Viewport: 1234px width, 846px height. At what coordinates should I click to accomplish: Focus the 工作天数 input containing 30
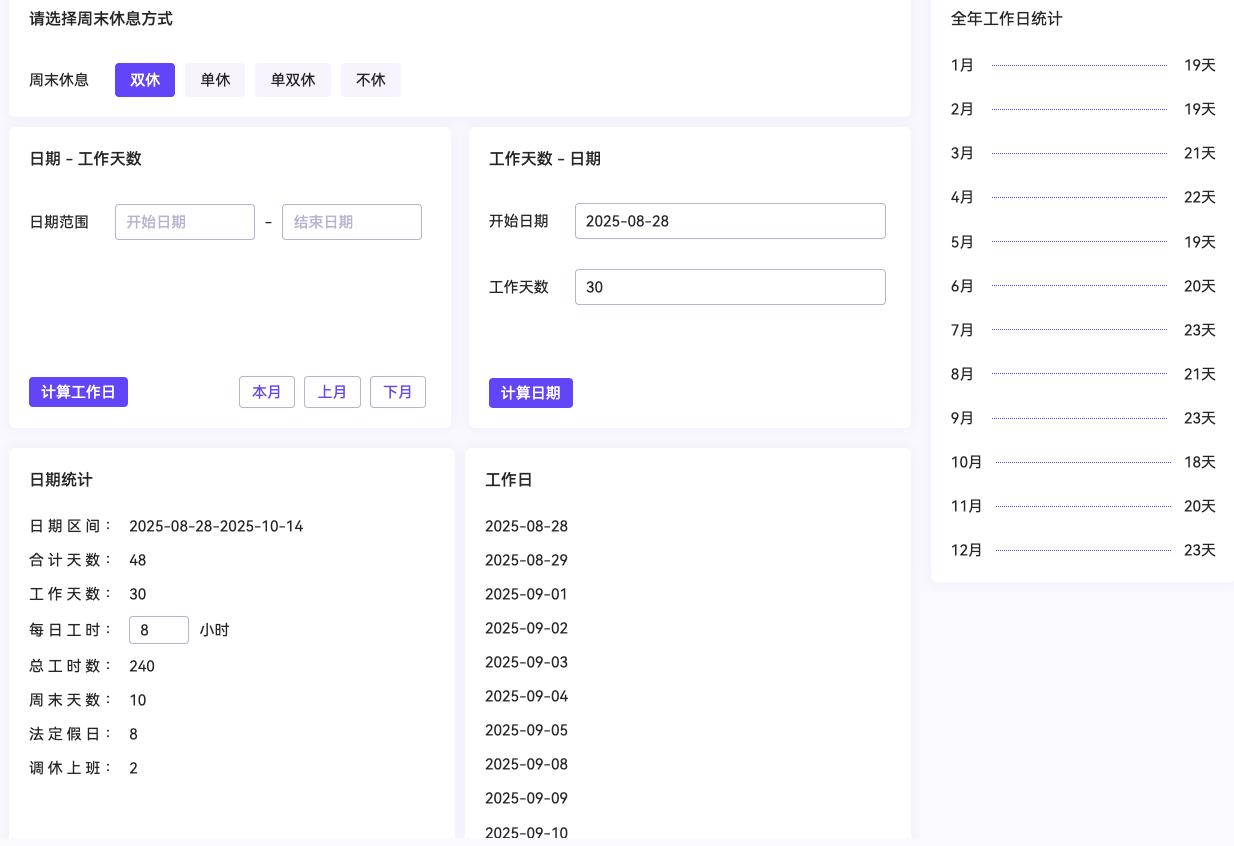point(730,287)
